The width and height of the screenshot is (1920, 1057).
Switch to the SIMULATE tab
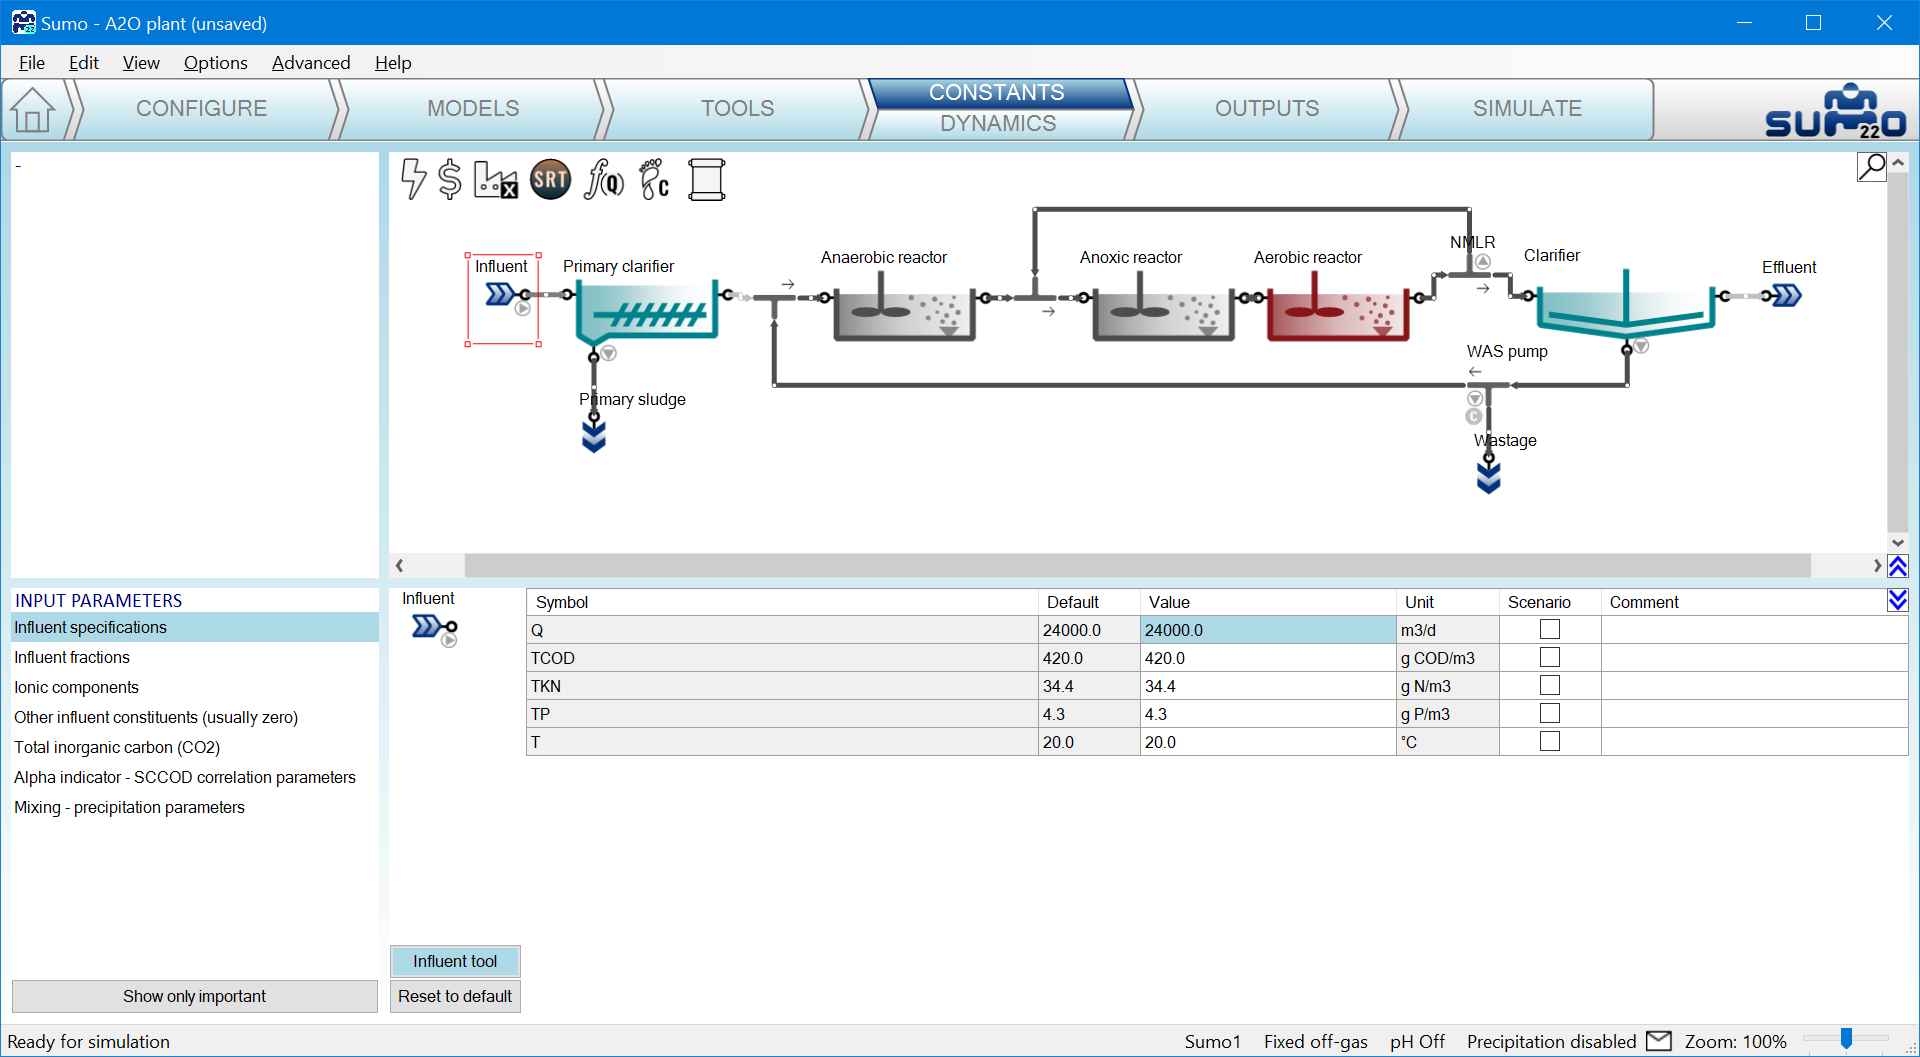point(1526,108)
